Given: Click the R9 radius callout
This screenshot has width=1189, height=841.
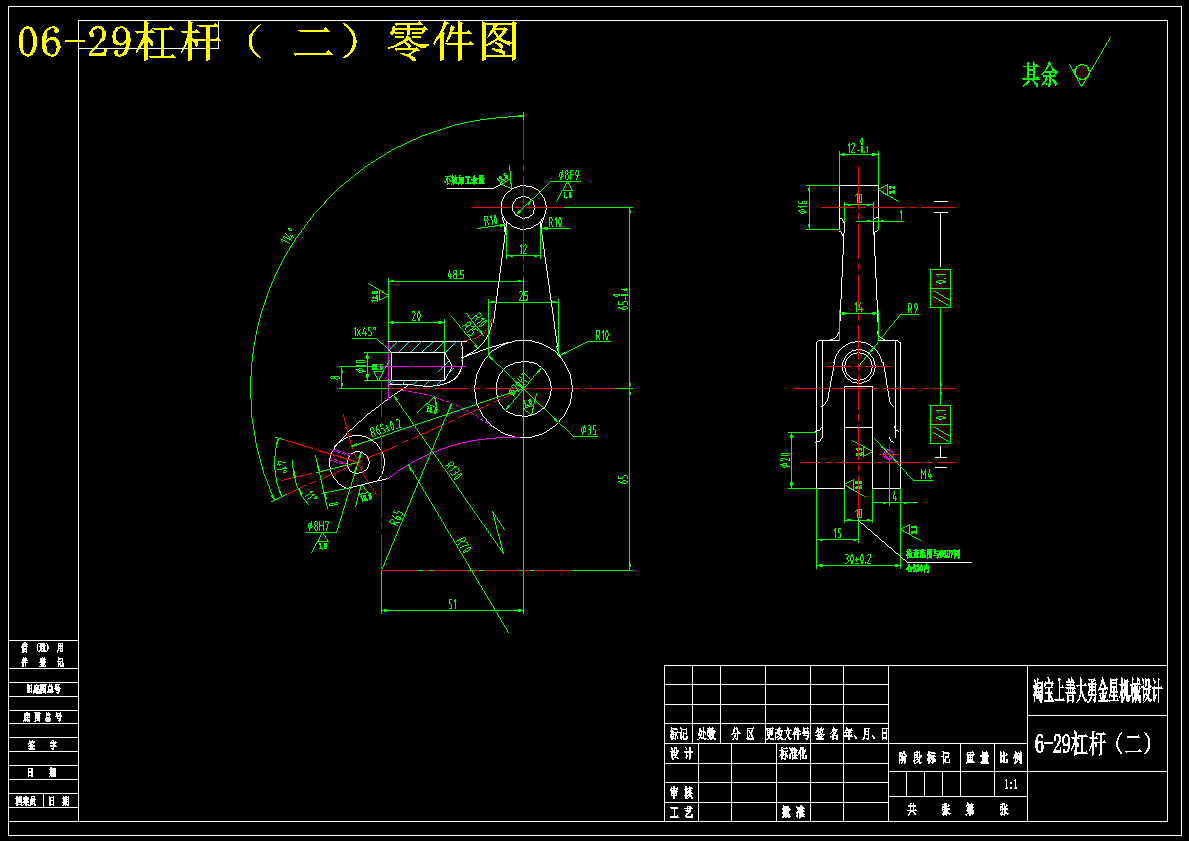Looking at the screenshot, I should pos(913,309).
